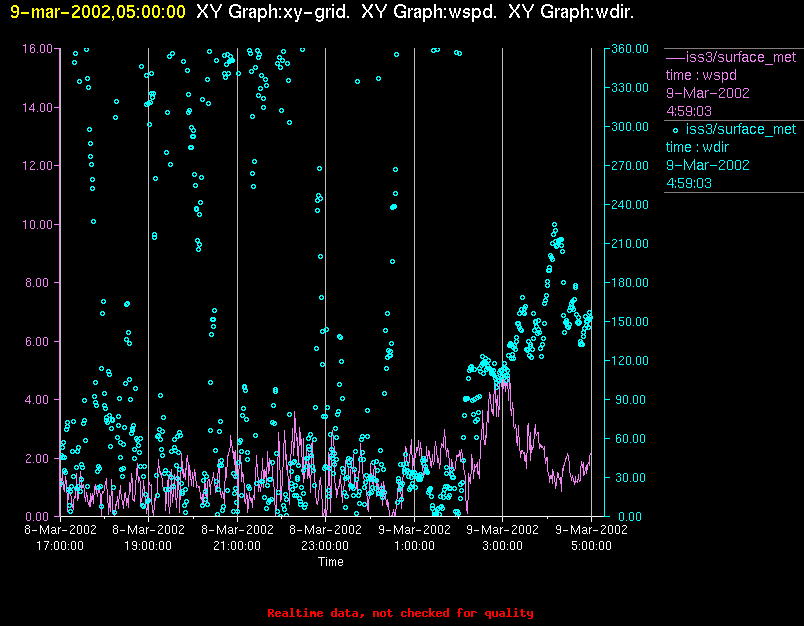The image size is (804, 626).
Task: Select the 'XY Graph:wspd.' title text
Action: pos(429,12)
